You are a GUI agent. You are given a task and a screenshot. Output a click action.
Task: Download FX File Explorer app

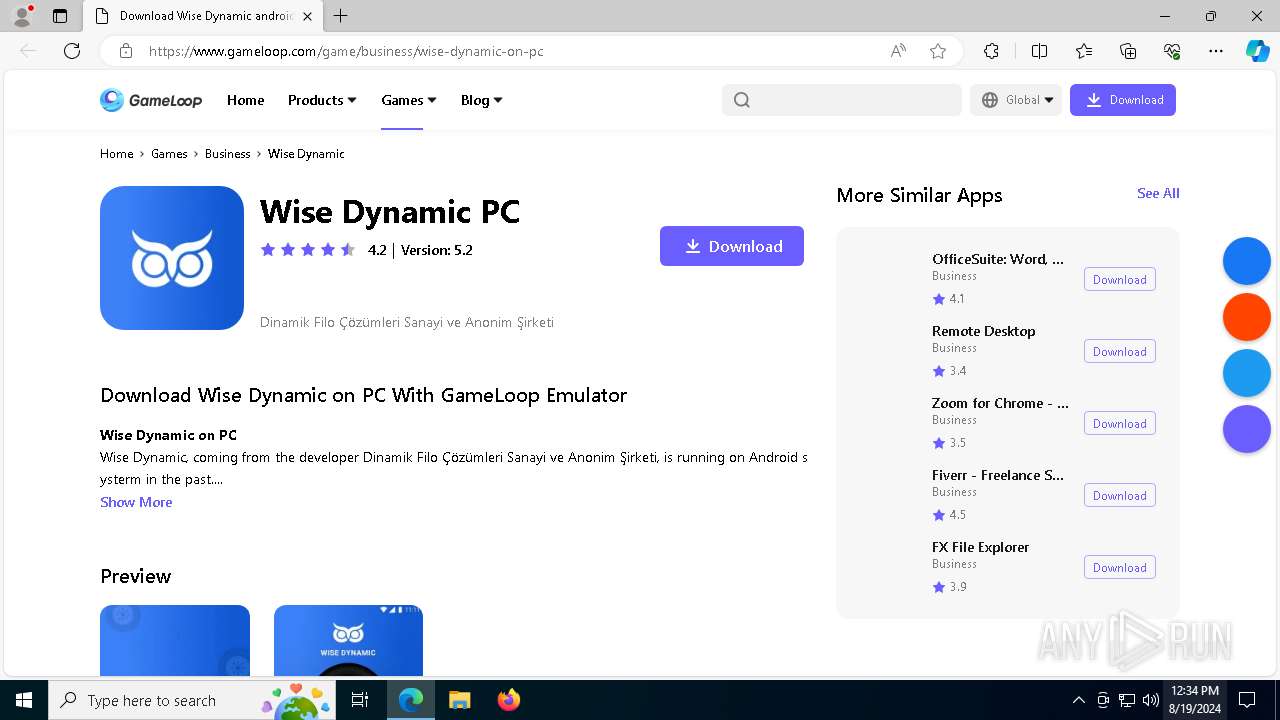(x=1119, y=568)
